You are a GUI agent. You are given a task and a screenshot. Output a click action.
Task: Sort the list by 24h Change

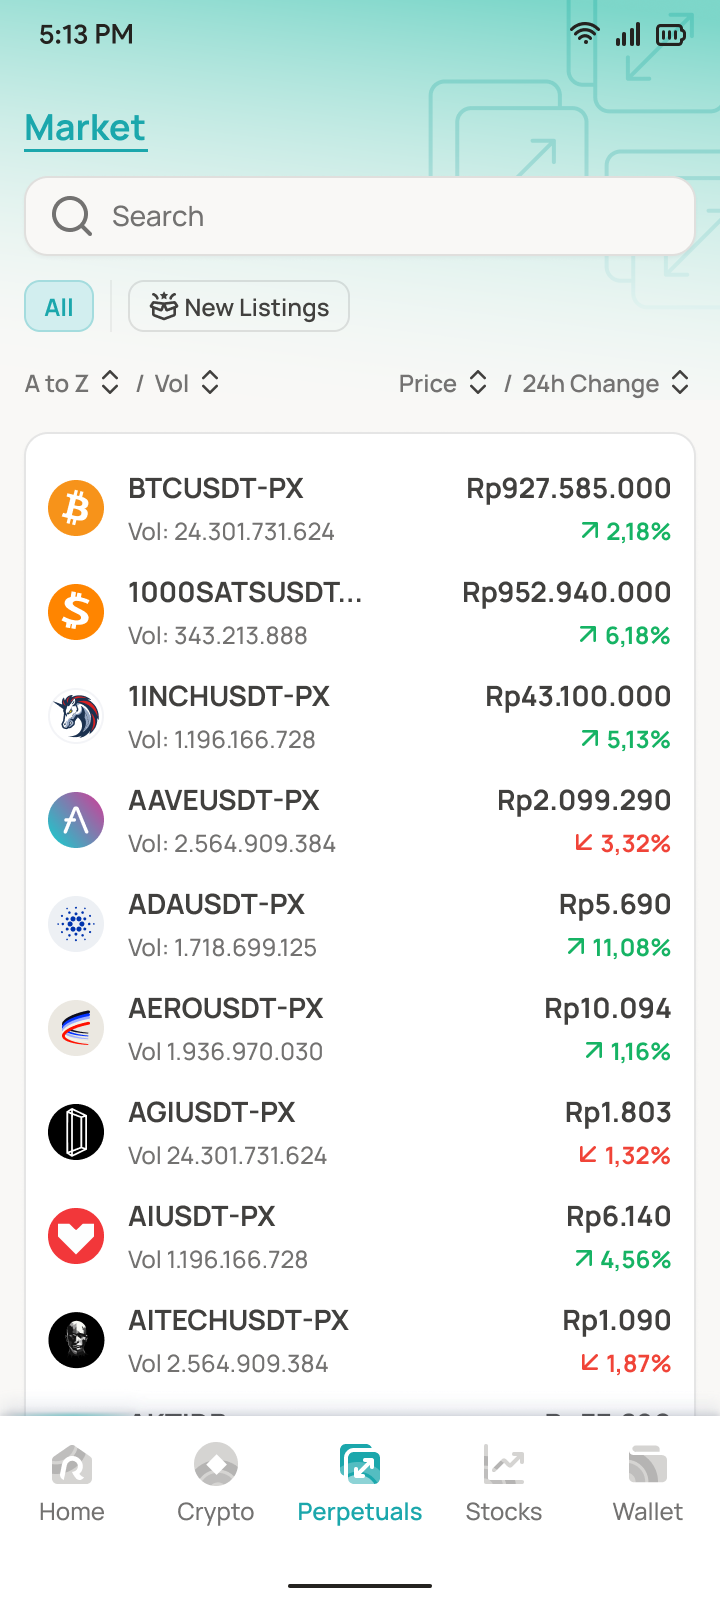click(606, 383)
